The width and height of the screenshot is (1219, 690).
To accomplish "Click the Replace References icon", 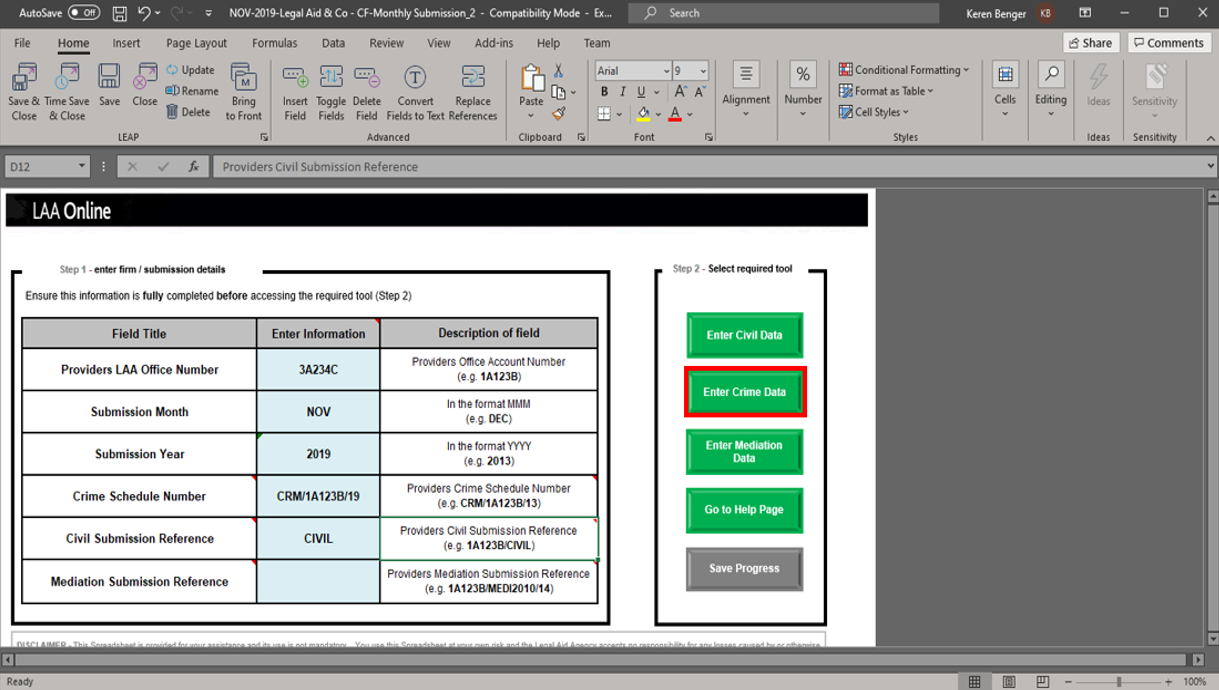I will (x=473, y=78).
